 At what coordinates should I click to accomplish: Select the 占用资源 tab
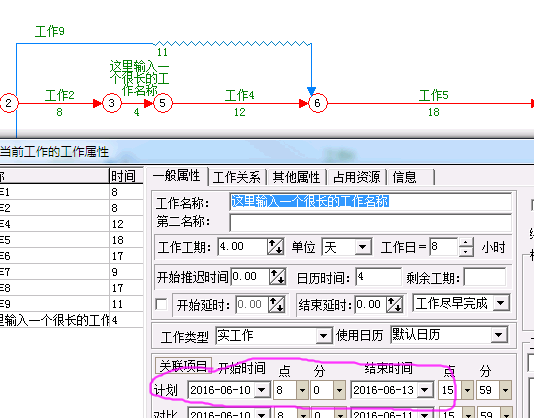tap(356, 177)
